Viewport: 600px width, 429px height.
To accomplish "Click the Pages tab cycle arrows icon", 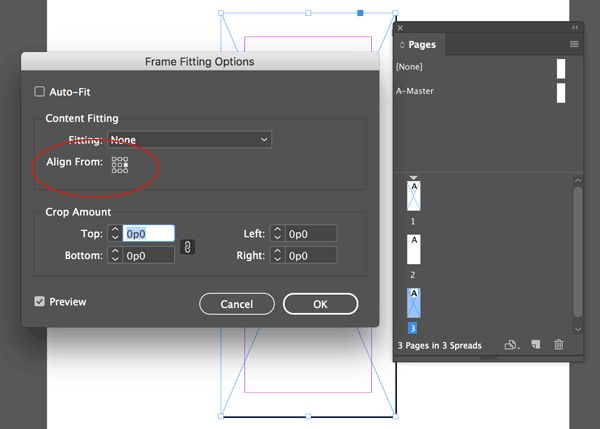I will pyautogui.click(x=402, y=45).
